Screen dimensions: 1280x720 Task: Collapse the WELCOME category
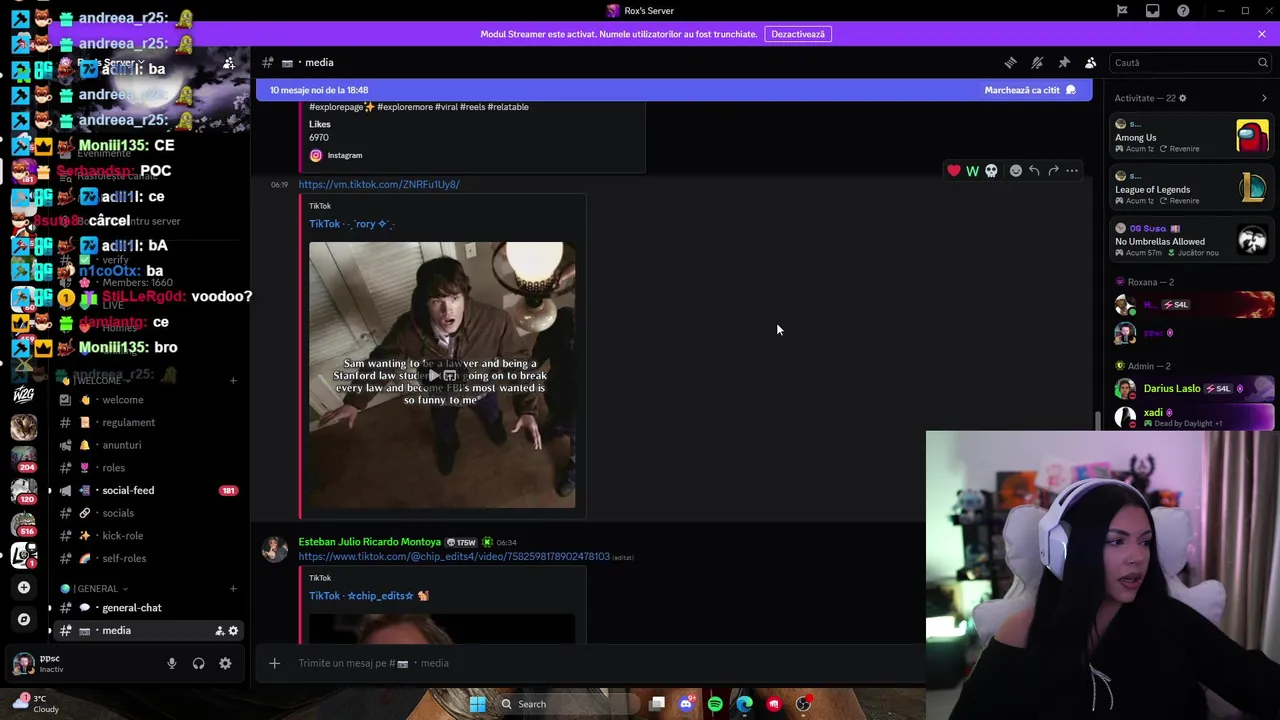pyautogui.click(x=98, y=381)
